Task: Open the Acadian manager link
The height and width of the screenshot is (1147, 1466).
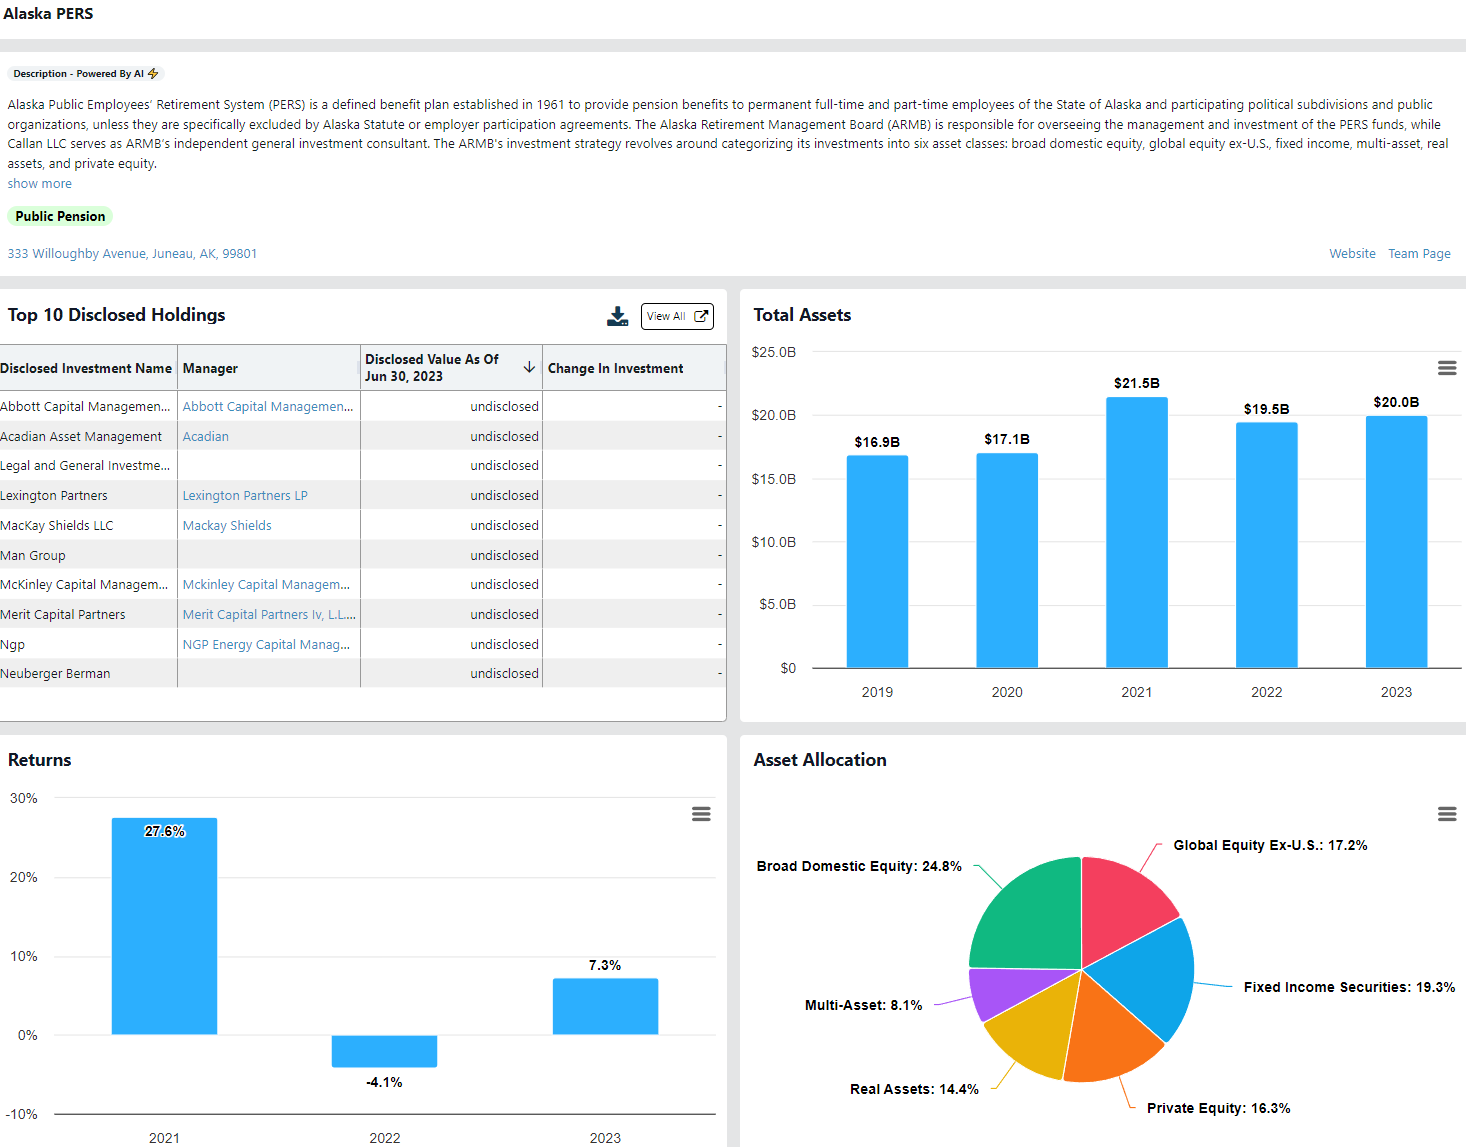Action: [205, 437]
